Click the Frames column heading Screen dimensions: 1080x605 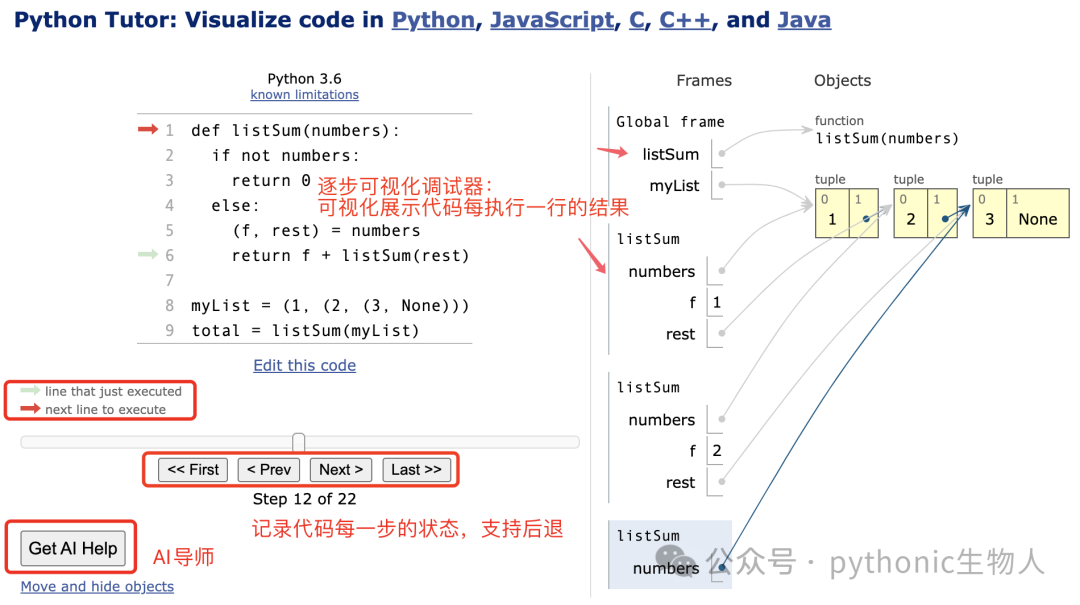click(704, 81)
